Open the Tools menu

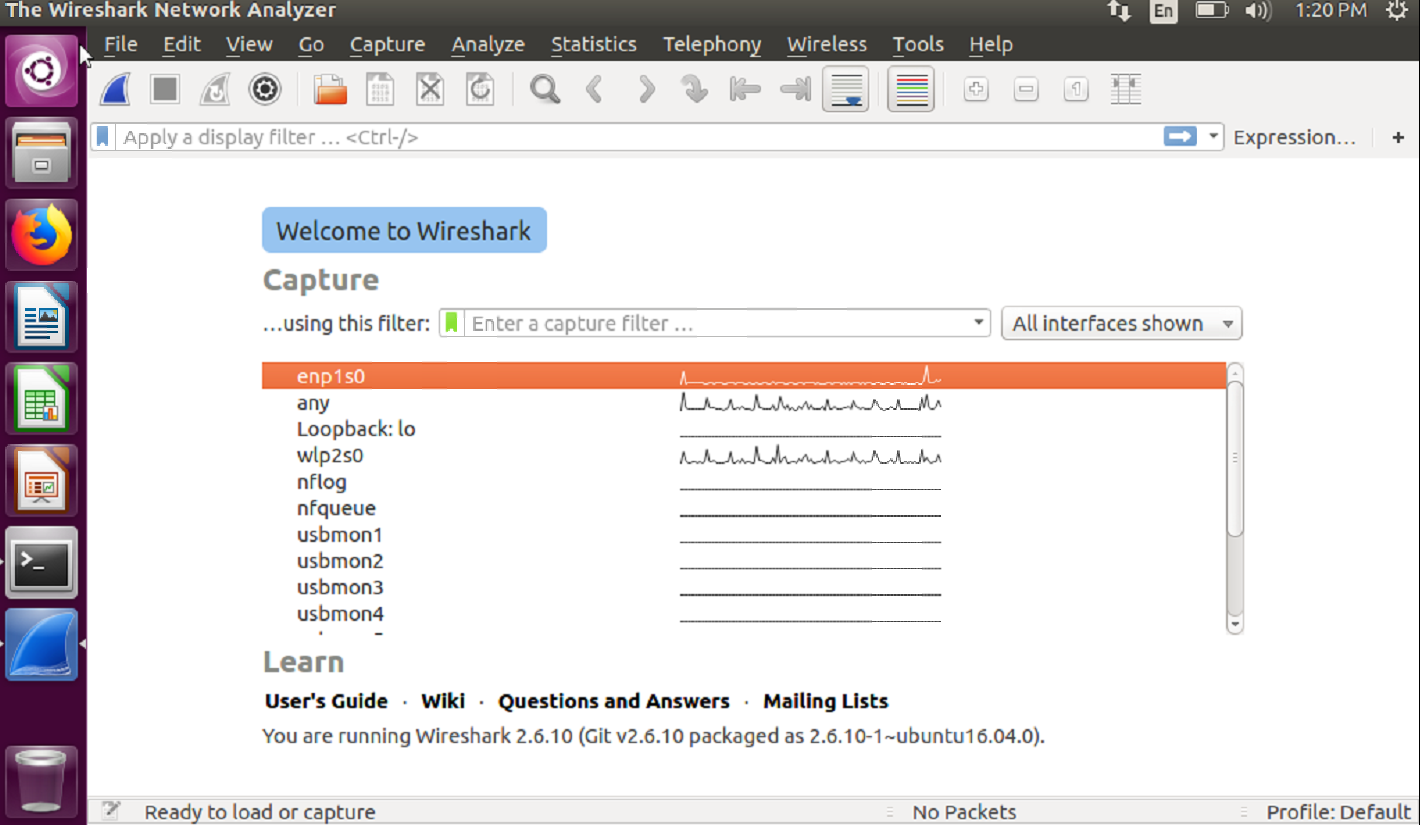pyautogui.click(x=918, y=44)
